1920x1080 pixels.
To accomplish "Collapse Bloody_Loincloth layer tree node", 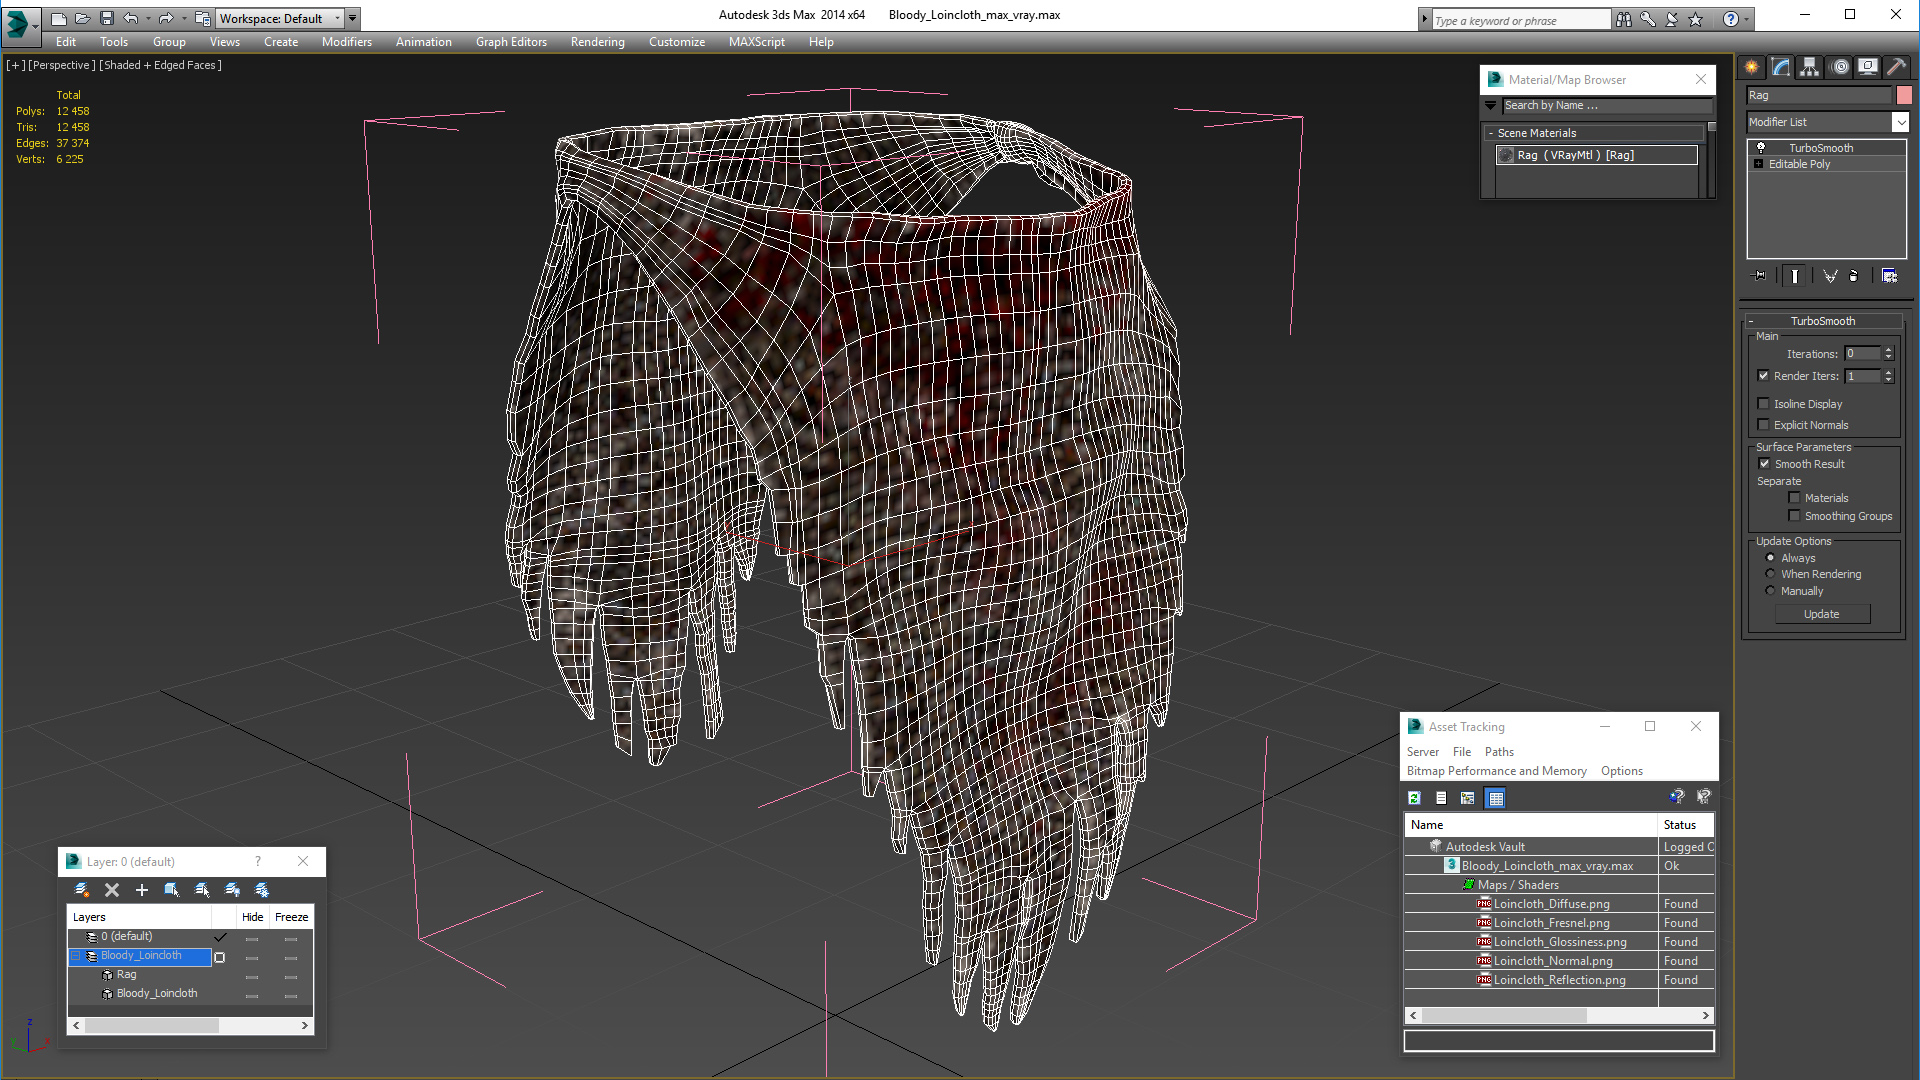I will pos(75,956).
